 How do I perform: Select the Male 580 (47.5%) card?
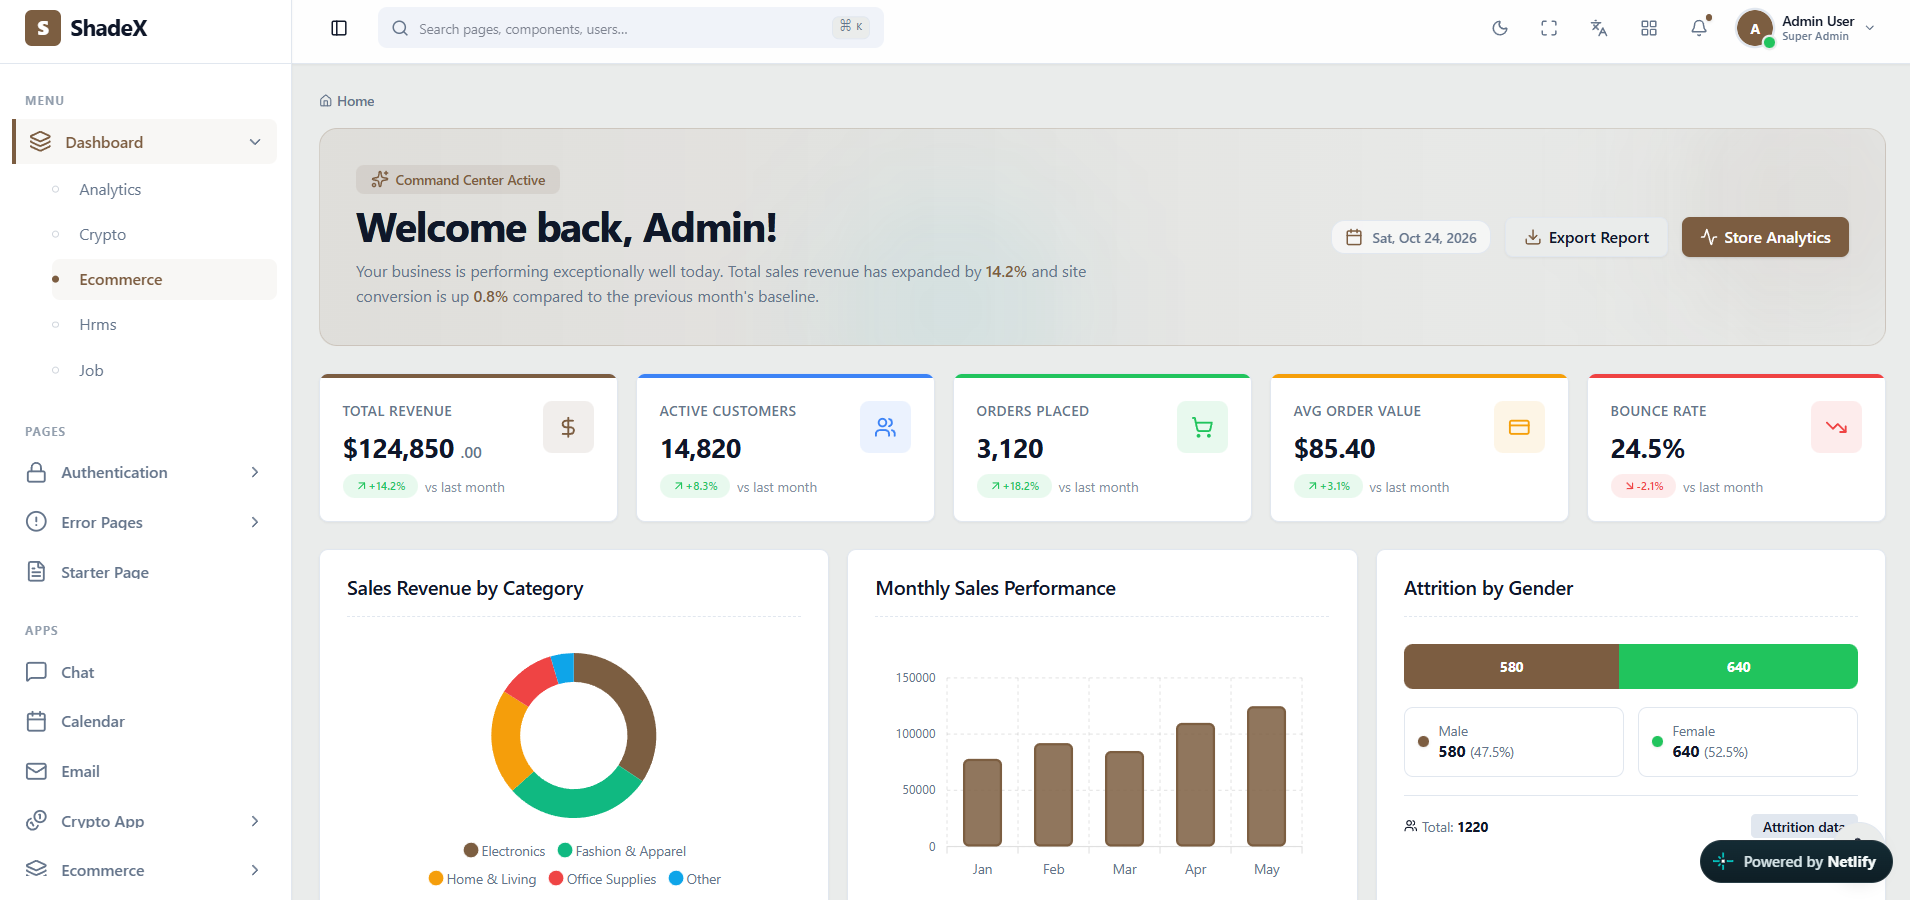pos(1513,742)
